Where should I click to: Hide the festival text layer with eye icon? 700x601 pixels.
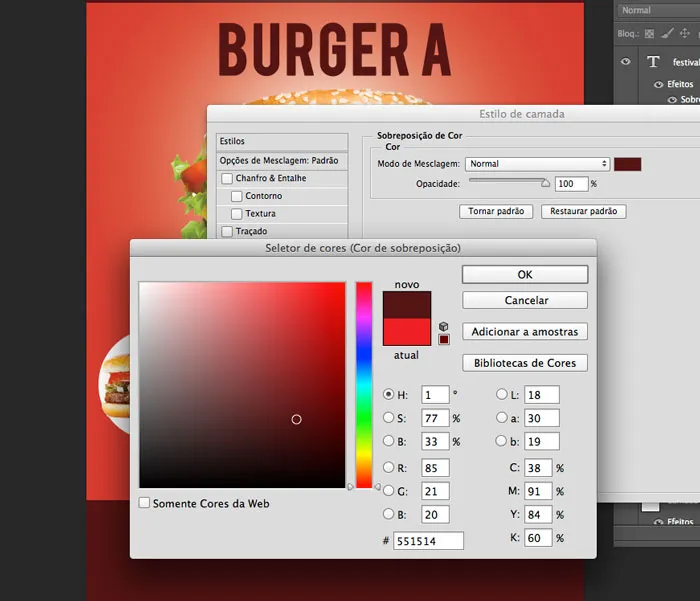[x=626, y=62]
